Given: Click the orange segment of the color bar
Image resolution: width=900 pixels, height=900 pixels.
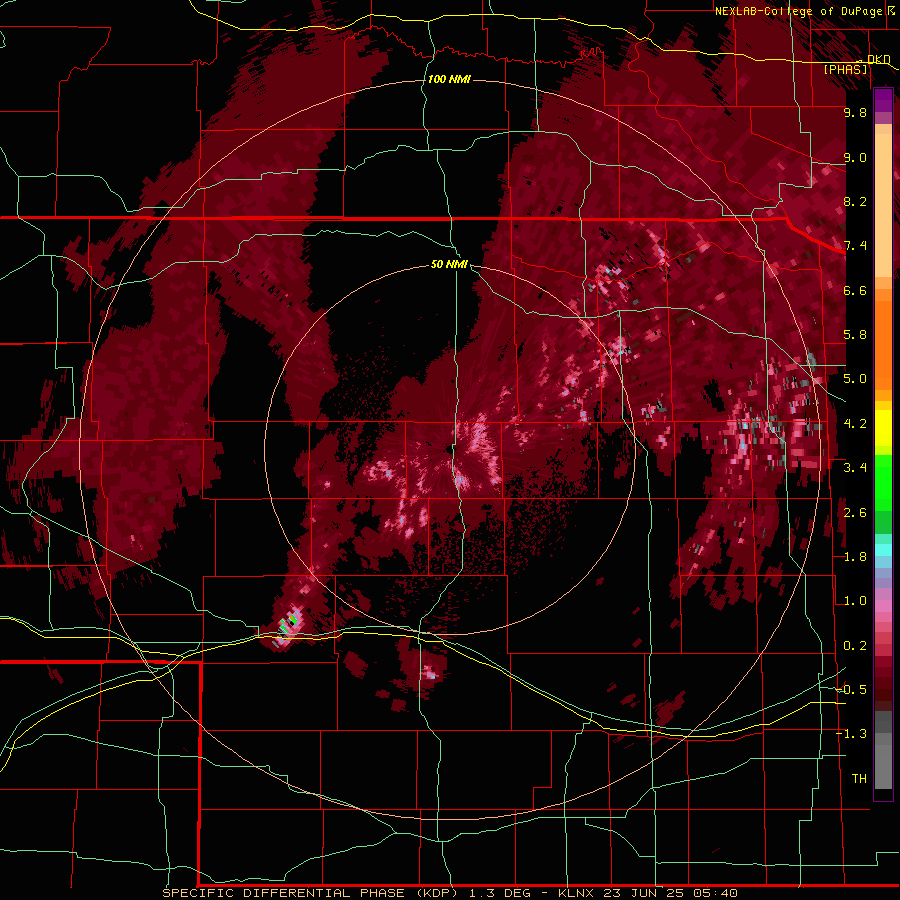Looking at the screenshot, I should click(x=883, y=339).
